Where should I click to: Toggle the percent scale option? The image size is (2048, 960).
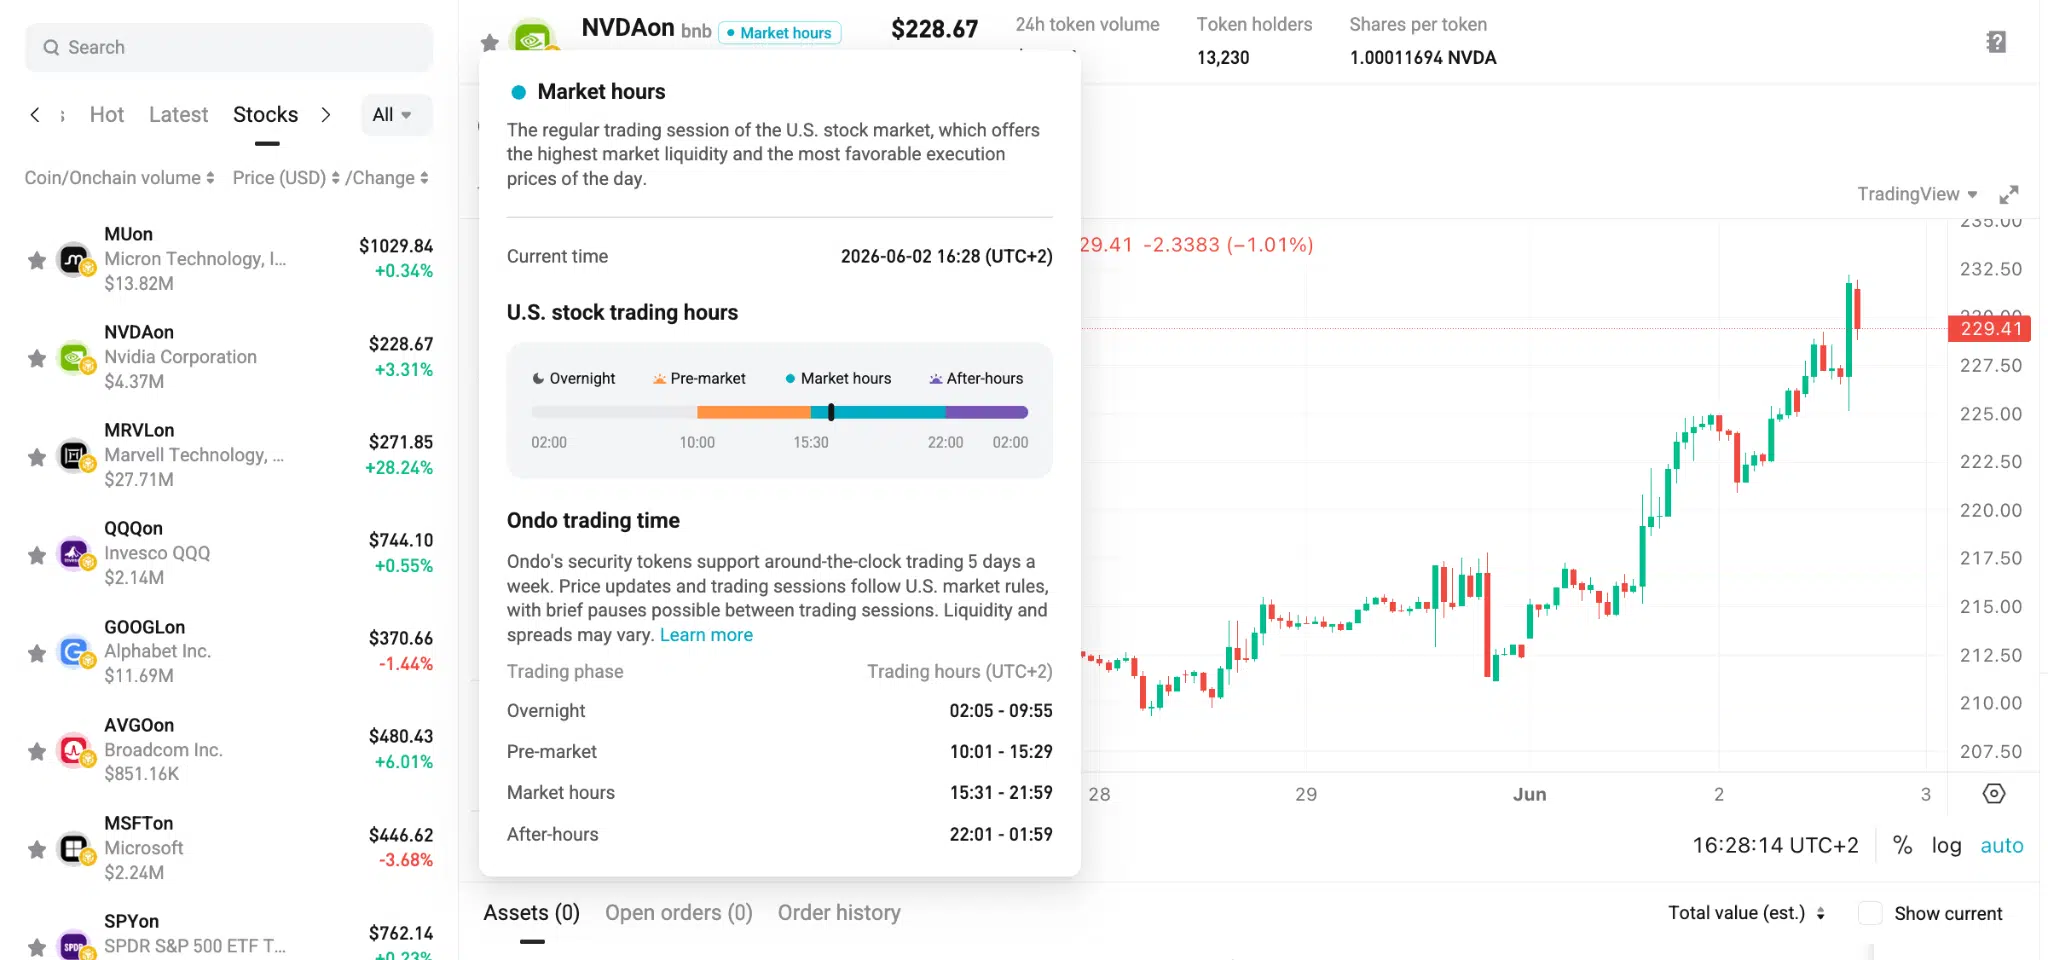[1902, 845]
